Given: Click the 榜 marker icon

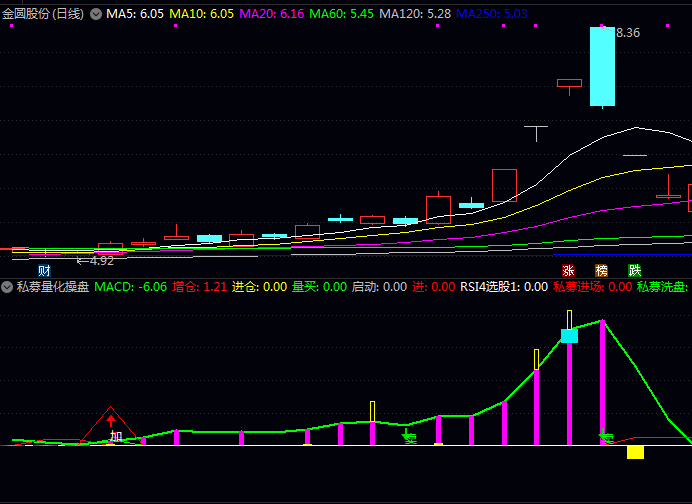Looking at the screenshot, I should click(x=601, y=270).
